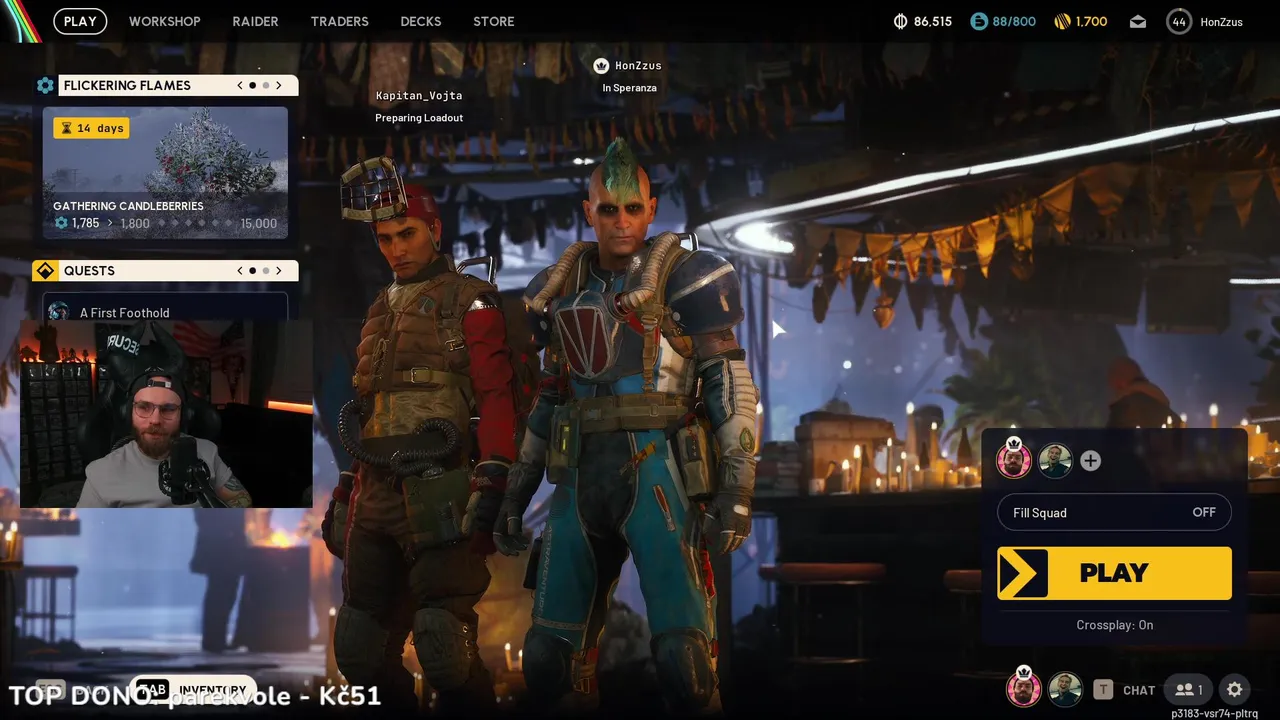Viewport: 1280px width, 720px height.
Task: Click the blue stash capacity icon 88/800
Action: [x=979, y=21]
